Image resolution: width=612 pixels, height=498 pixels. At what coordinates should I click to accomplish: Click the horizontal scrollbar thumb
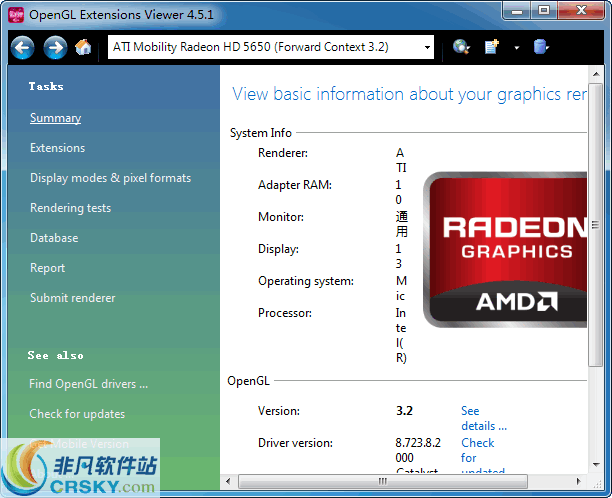point(383,481)
